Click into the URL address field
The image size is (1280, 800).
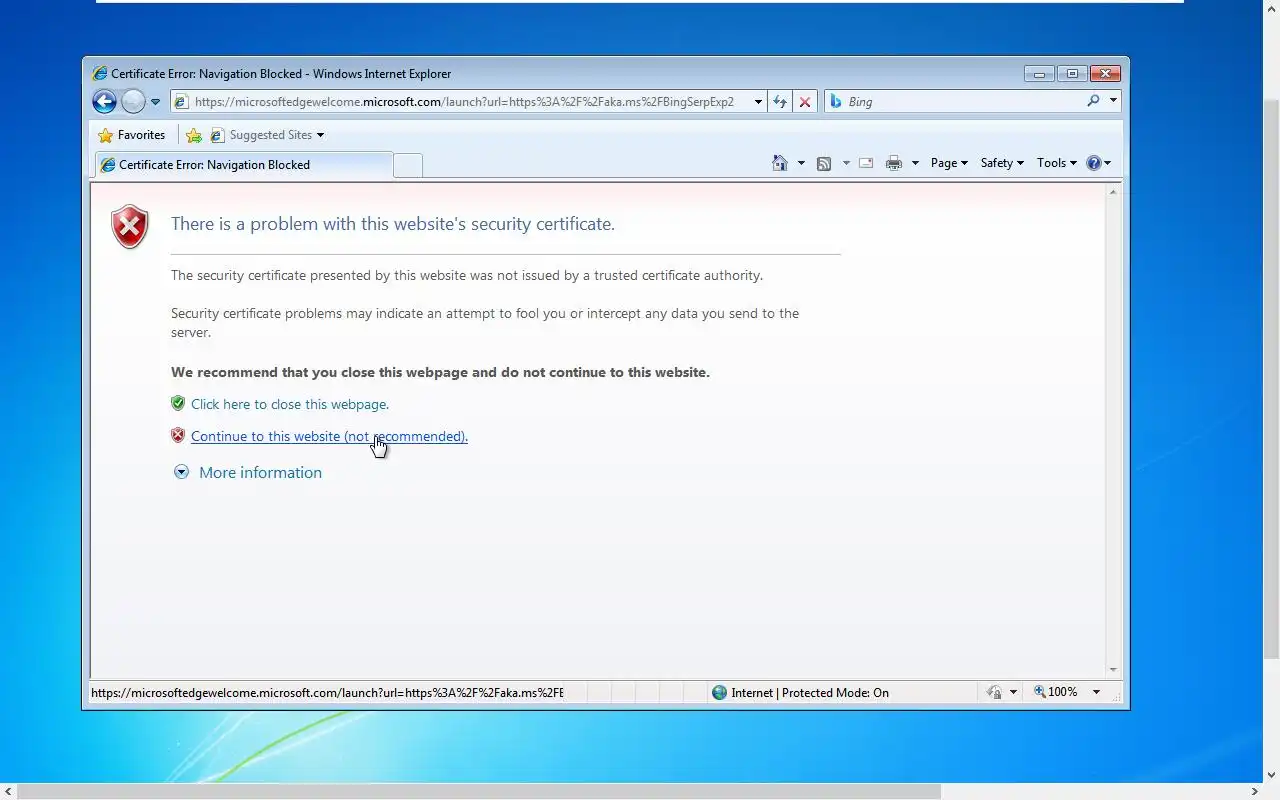[470, 101]
